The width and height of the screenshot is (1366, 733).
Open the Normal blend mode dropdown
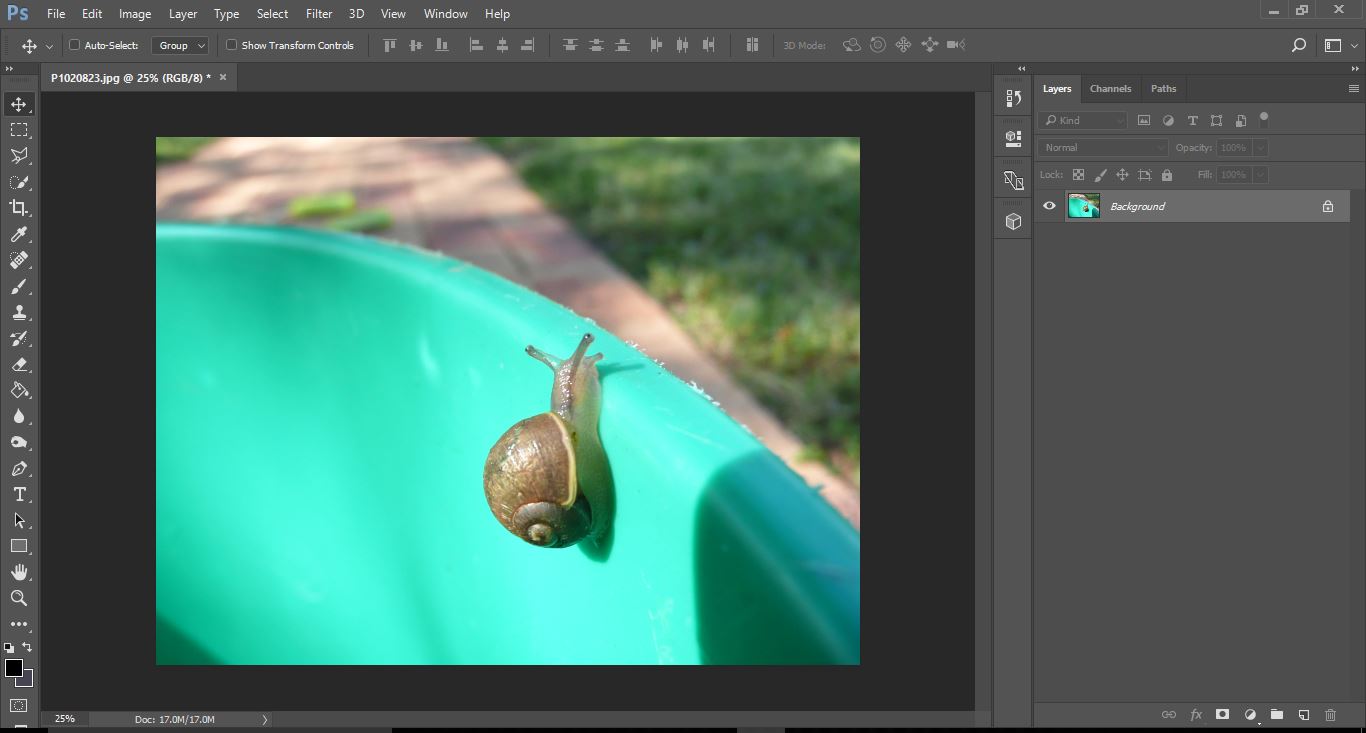pos(1102,147)
